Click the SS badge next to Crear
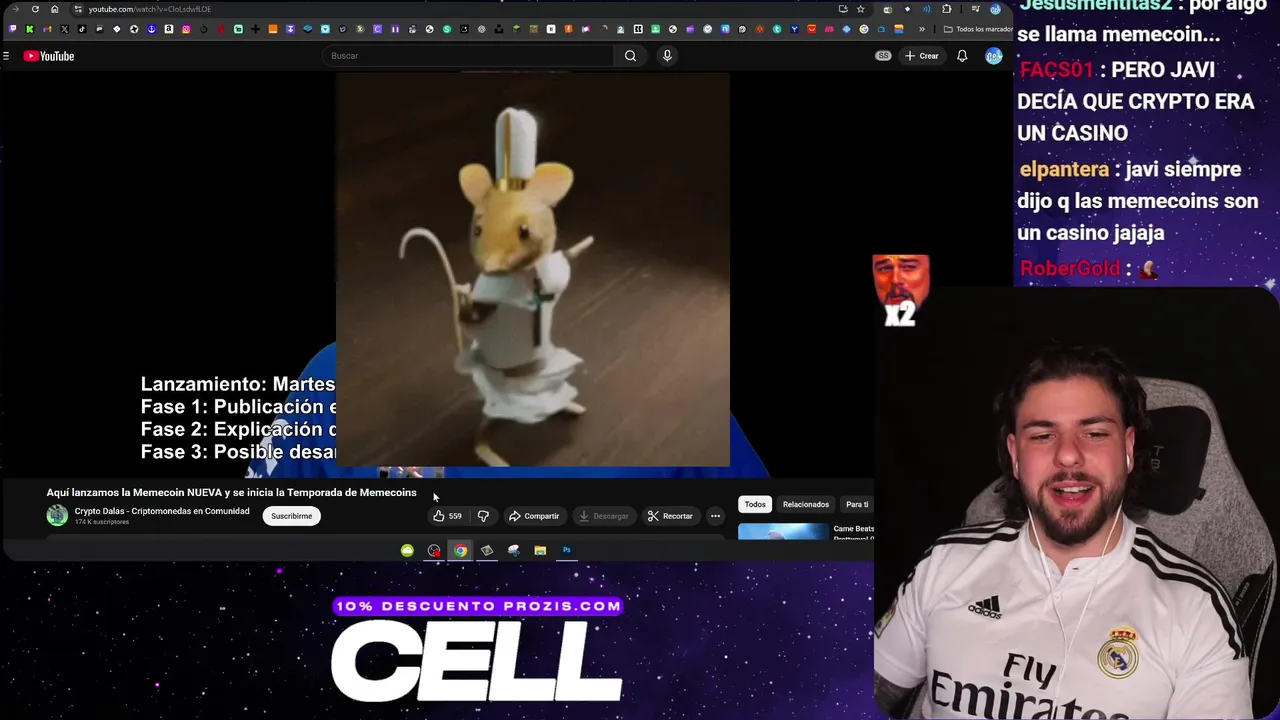 pyautogui.click(x=883, y=56)
